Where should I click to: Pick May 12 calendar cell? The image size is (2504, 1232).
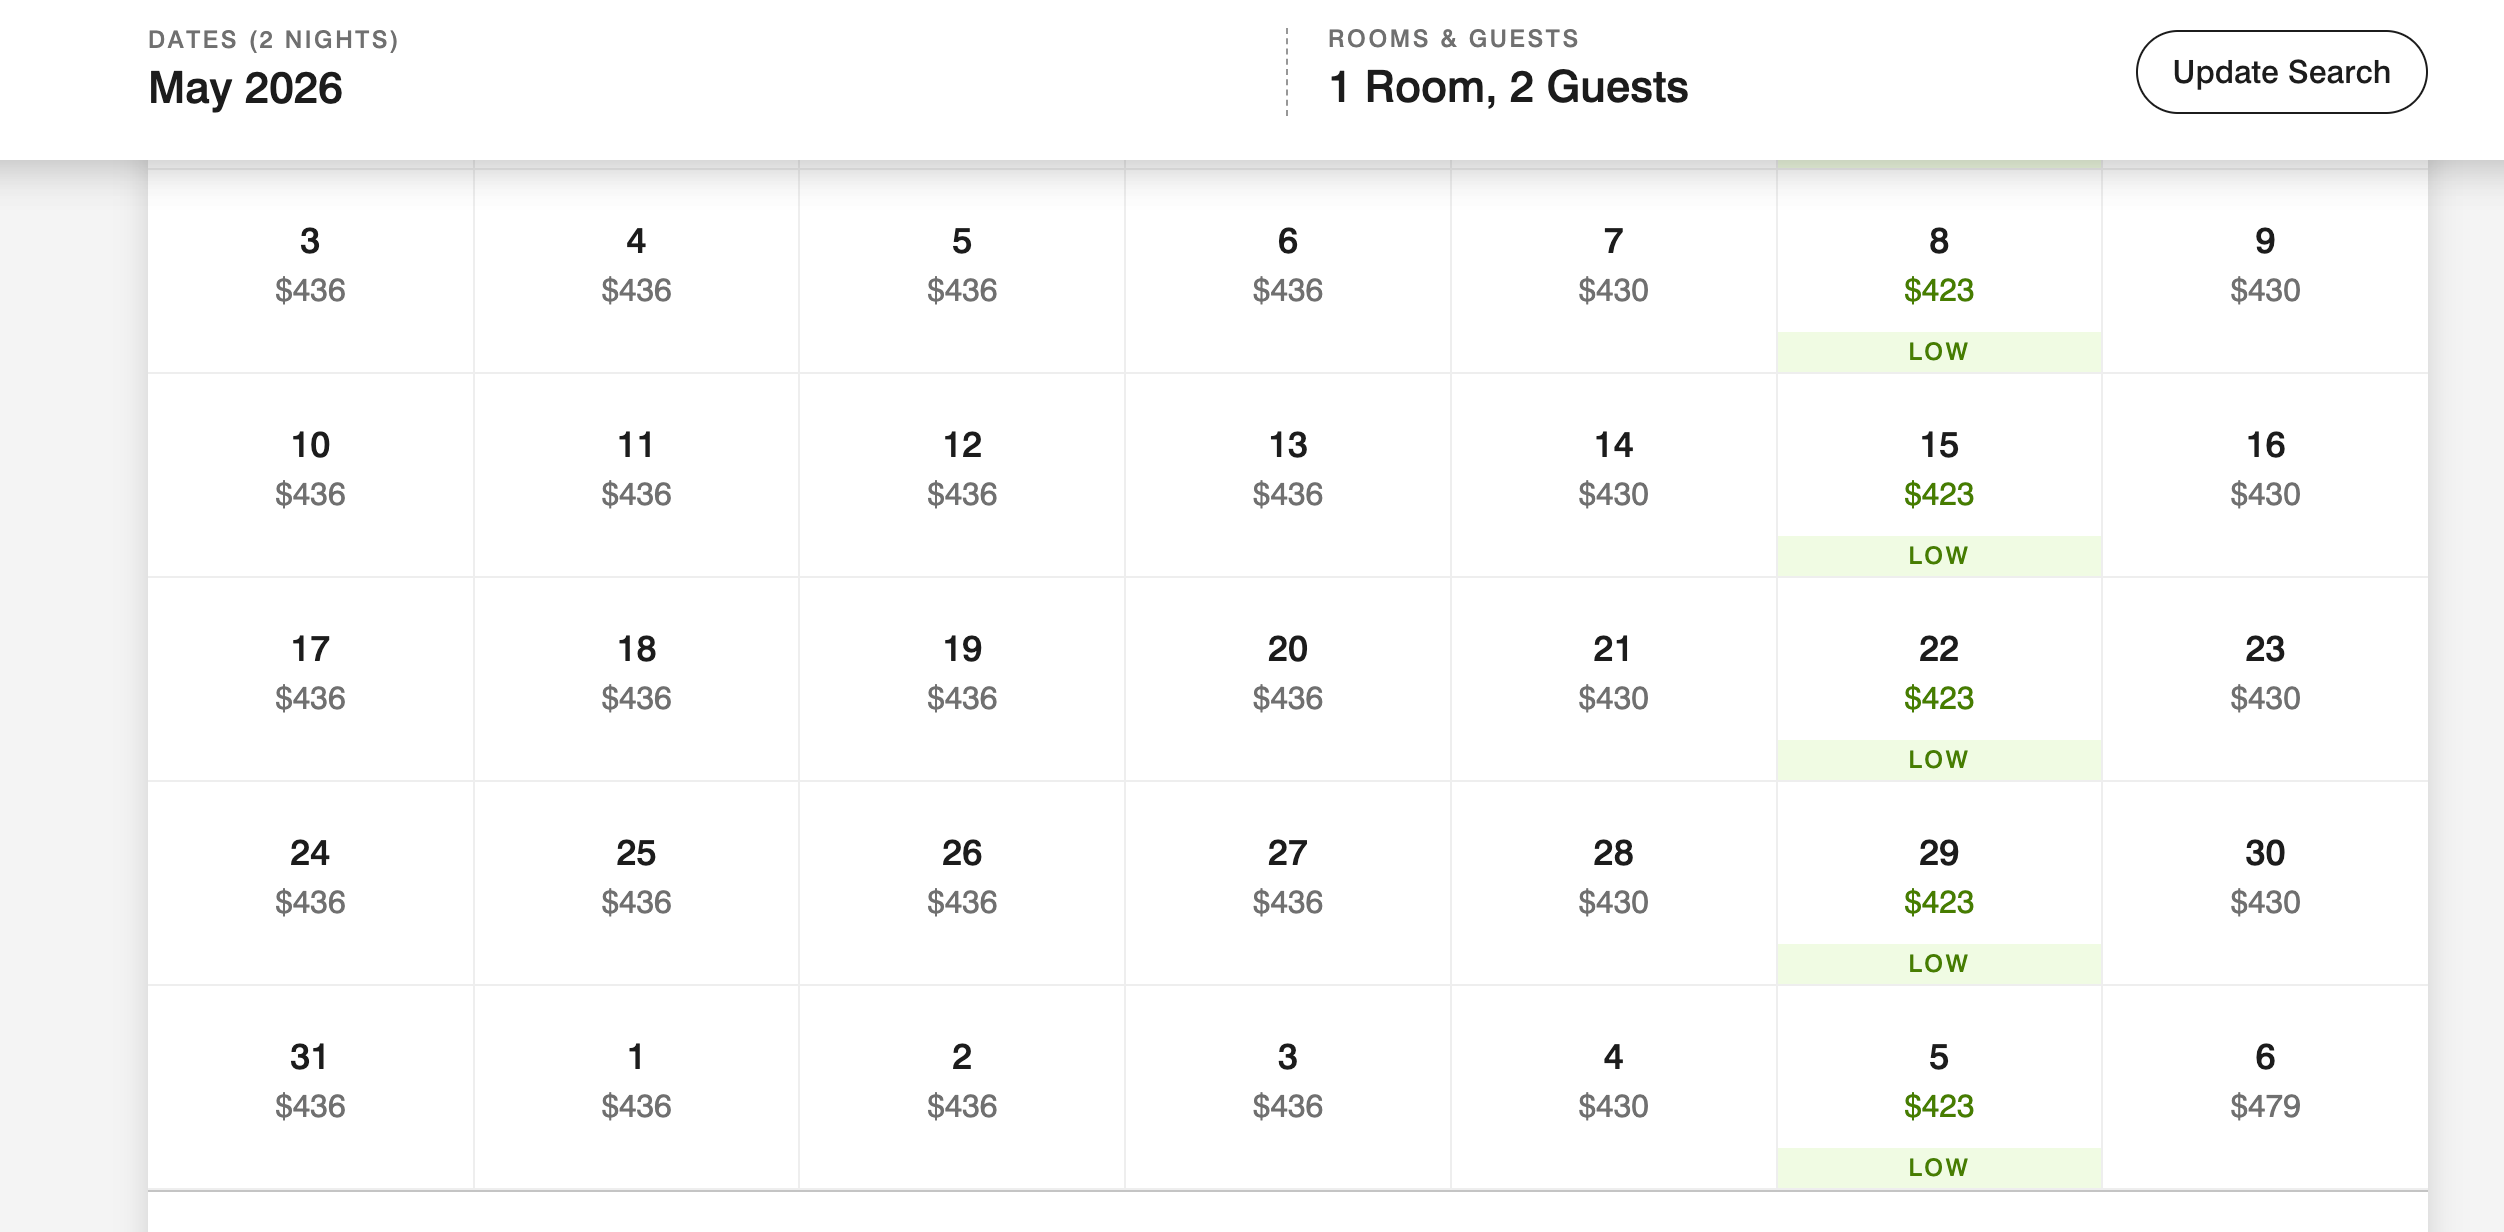pos(962,475)
